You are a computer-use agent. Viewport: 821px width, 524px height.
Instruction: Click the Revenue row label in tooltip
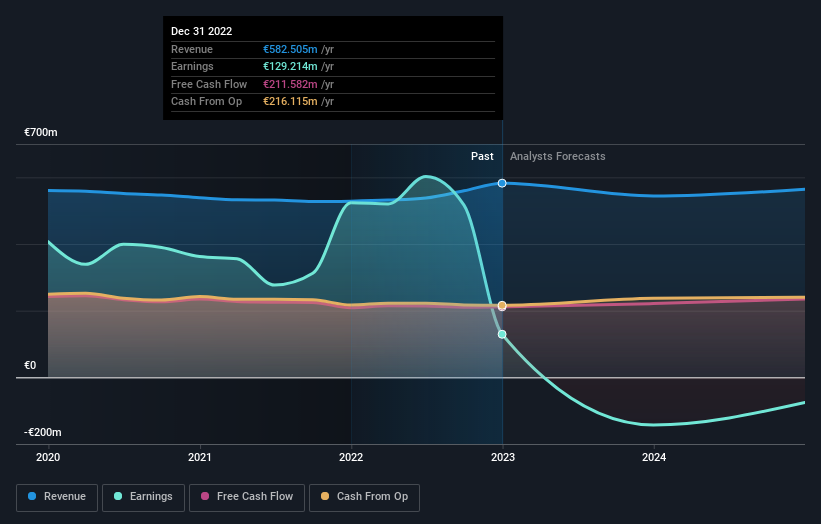tap(192, 49)
